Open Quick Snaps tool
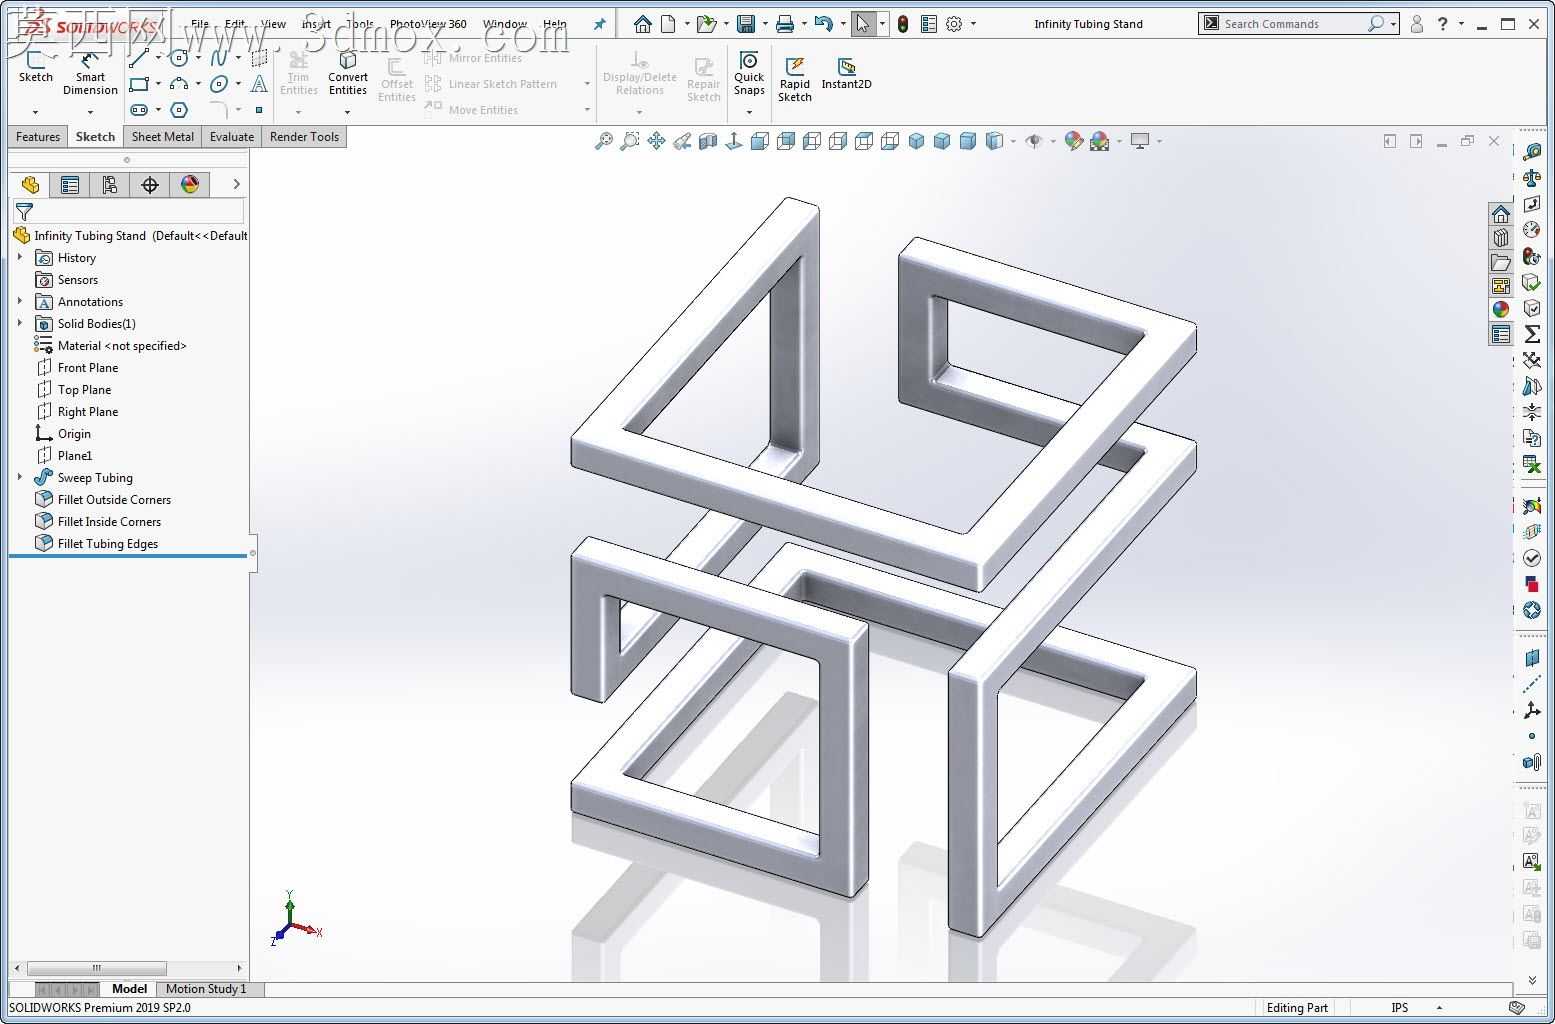This screenshot has width=1555, height=1024. click(749, 73)
